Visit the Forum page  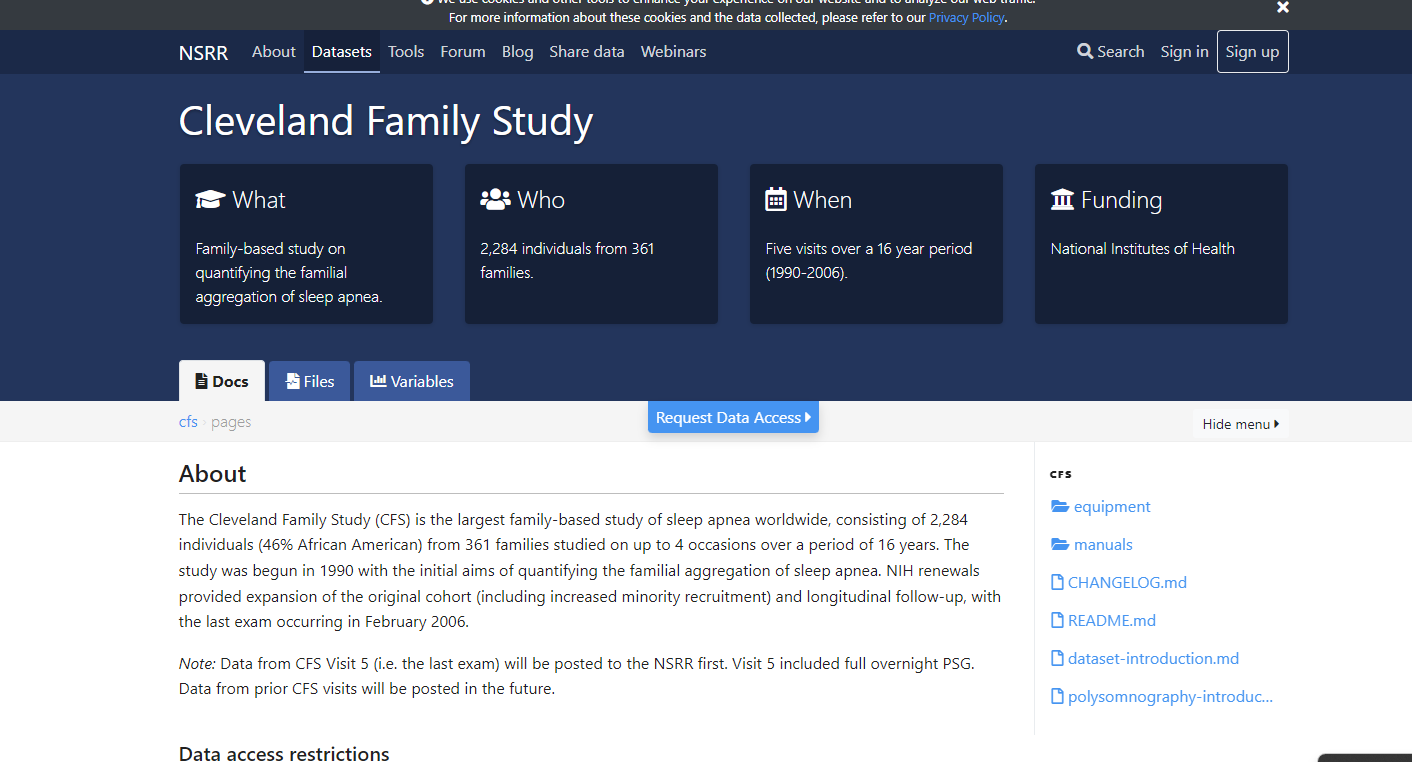tap(463, 52)
